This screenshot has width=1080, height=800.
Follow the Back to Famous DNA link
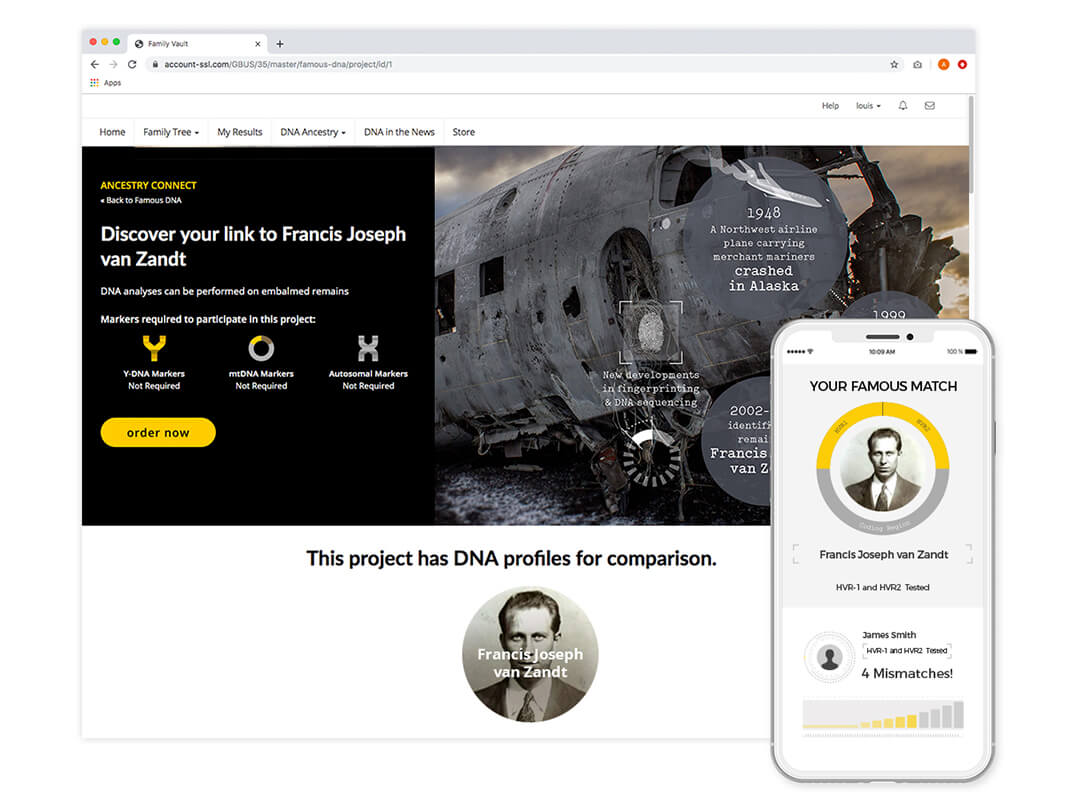coord(141,201)
